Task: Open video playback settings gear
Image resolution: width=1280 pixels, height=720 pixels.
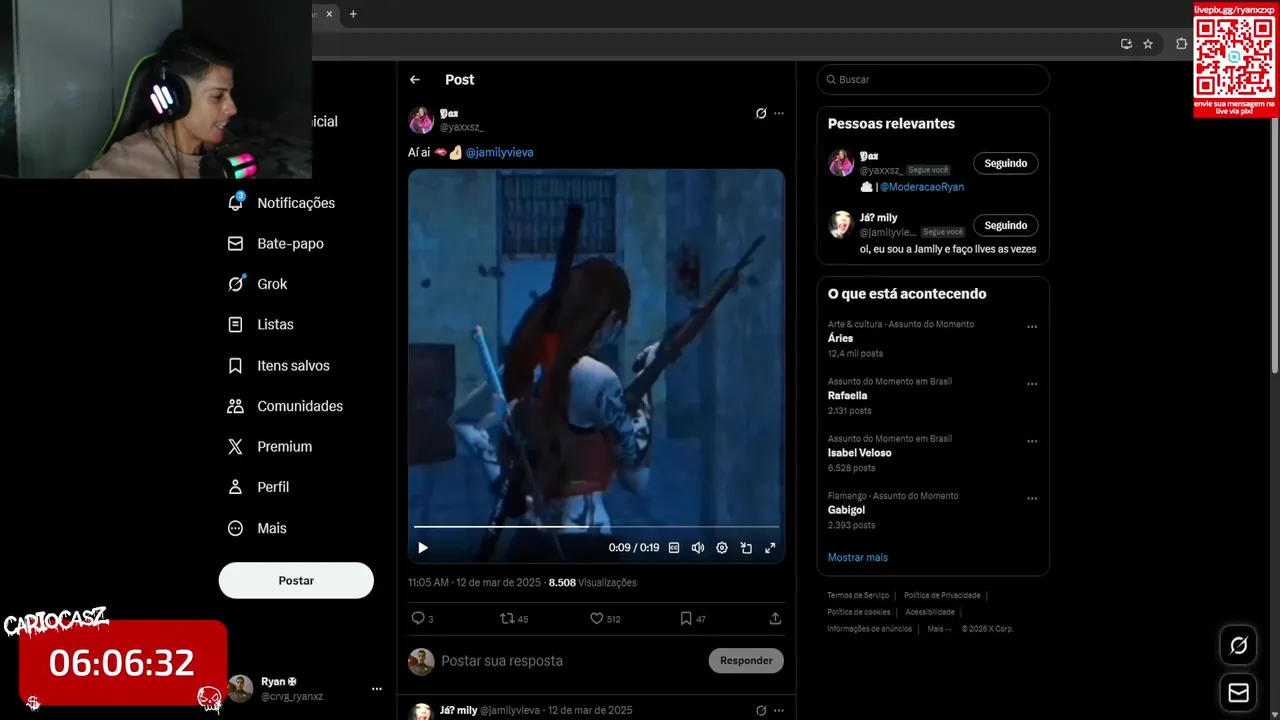Action: pyautogui.click(x=722, y=548)
